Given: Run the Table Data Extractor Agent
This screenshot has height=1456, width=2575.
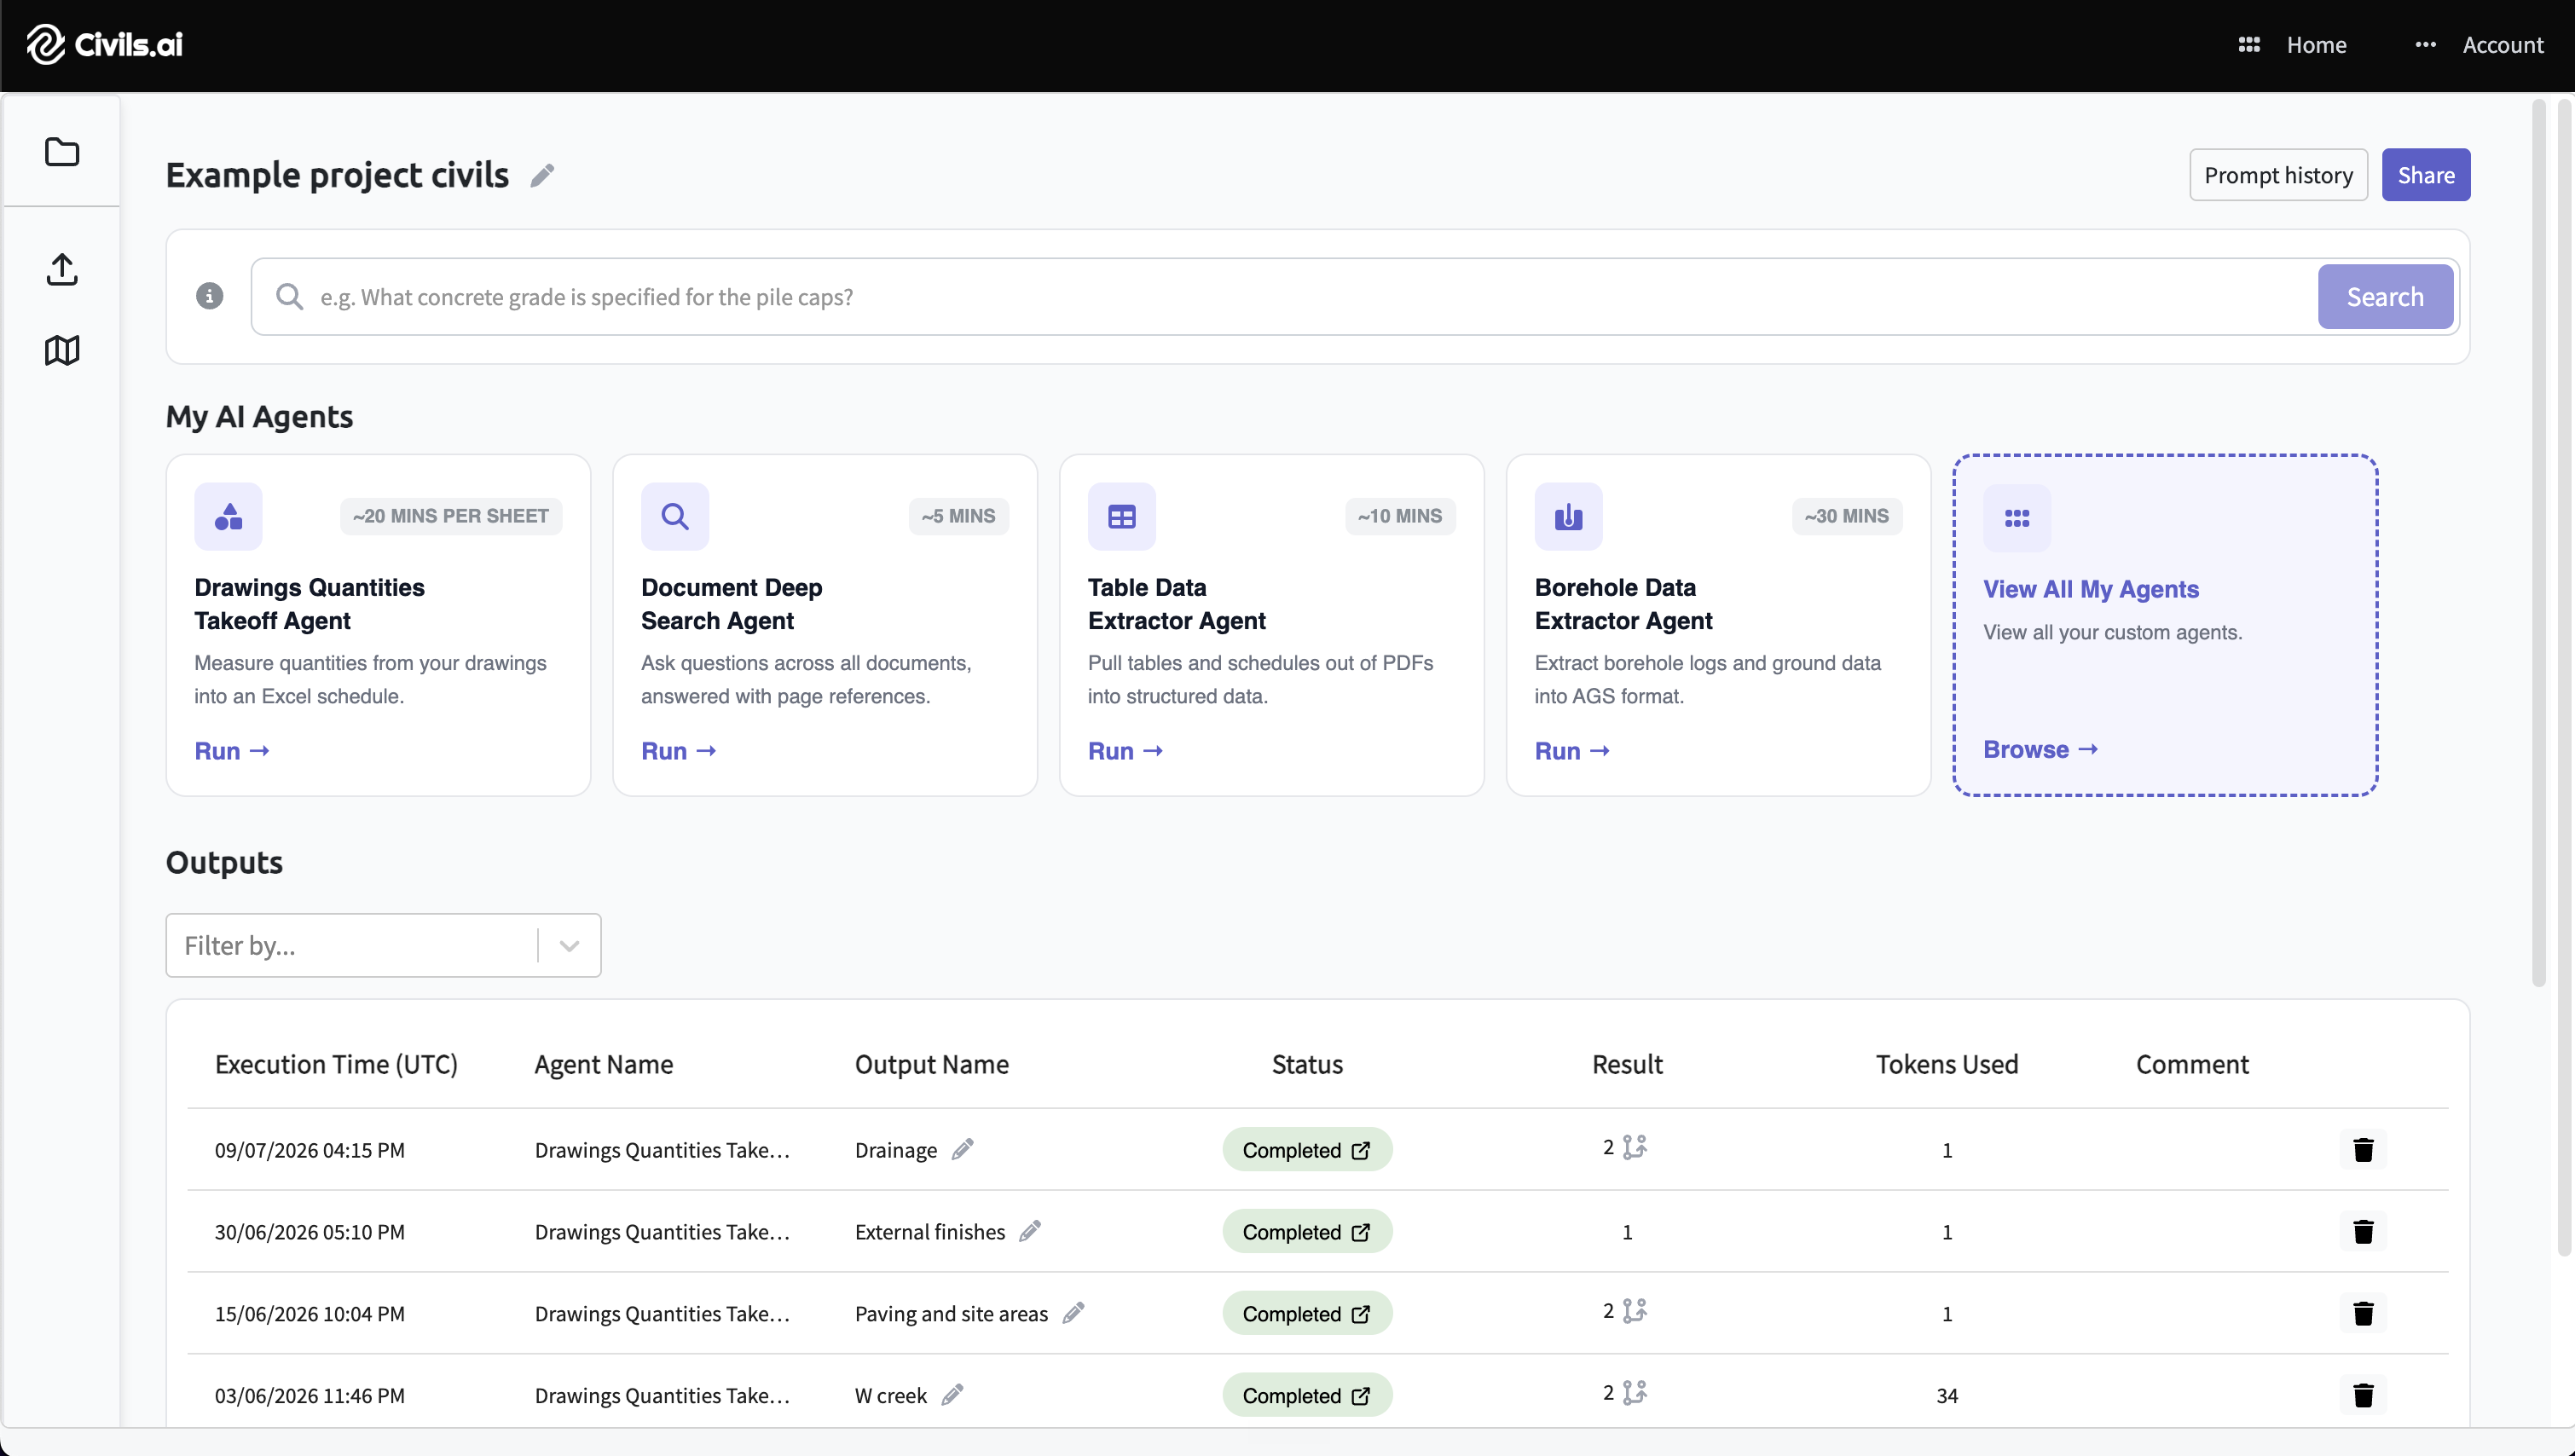Looking at the screenshot, I should [x=1126, y=751].
